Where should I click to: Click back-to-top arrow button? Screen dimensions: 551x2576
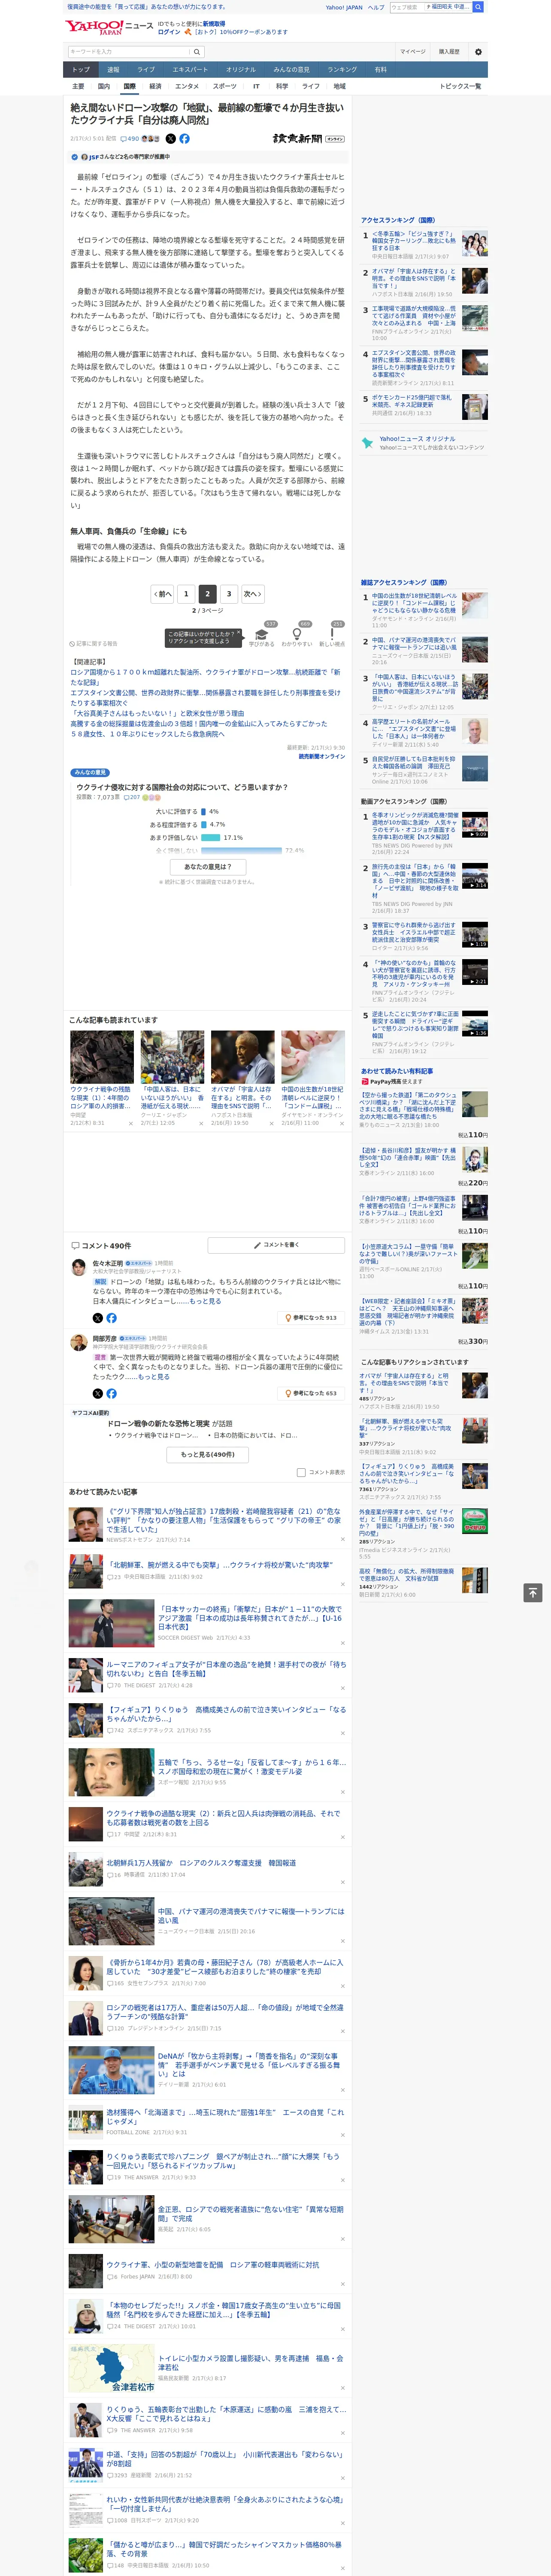coord(533,1592)
